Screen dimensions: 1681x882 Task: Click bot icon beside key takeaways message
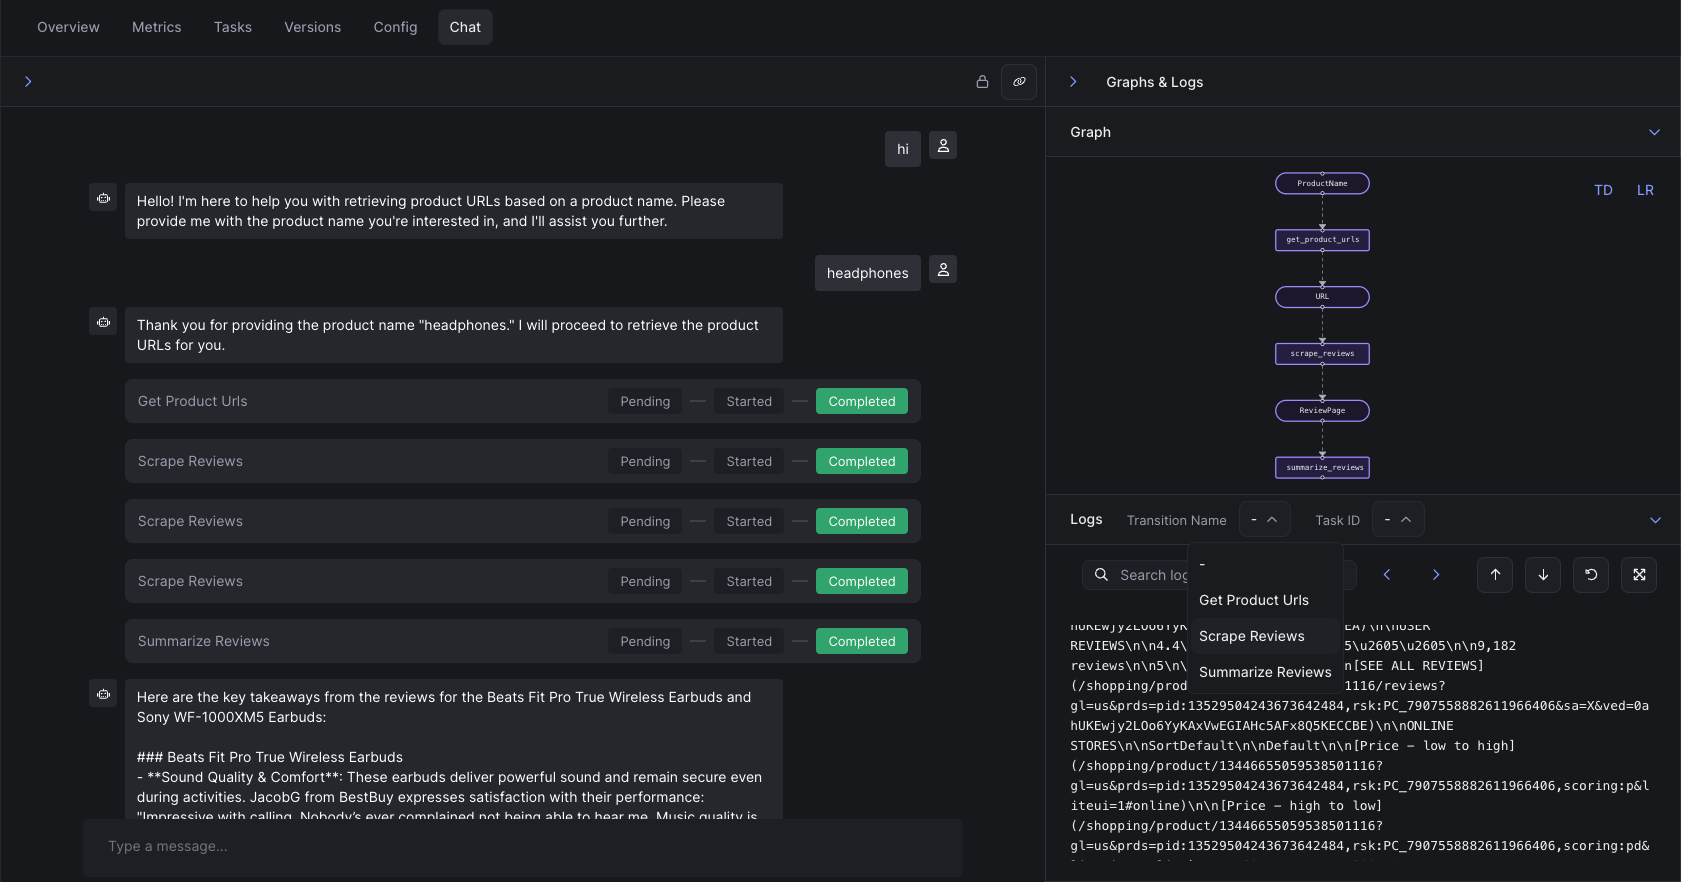point(103,694)
